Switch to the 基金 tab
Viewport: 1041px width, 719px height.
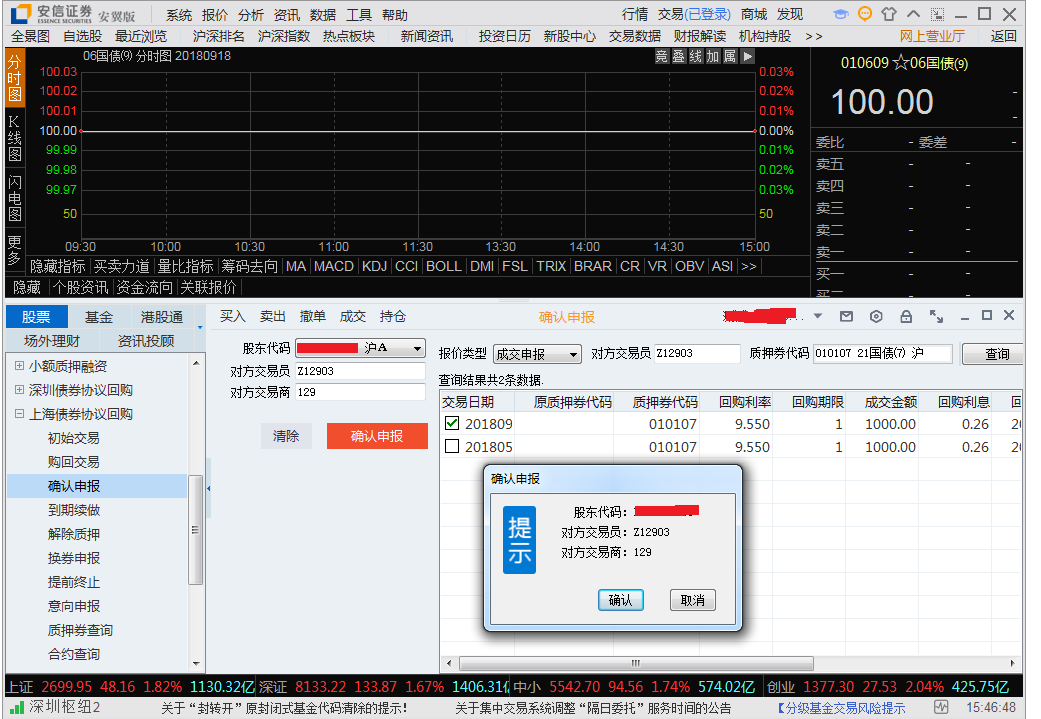point(99,317)
